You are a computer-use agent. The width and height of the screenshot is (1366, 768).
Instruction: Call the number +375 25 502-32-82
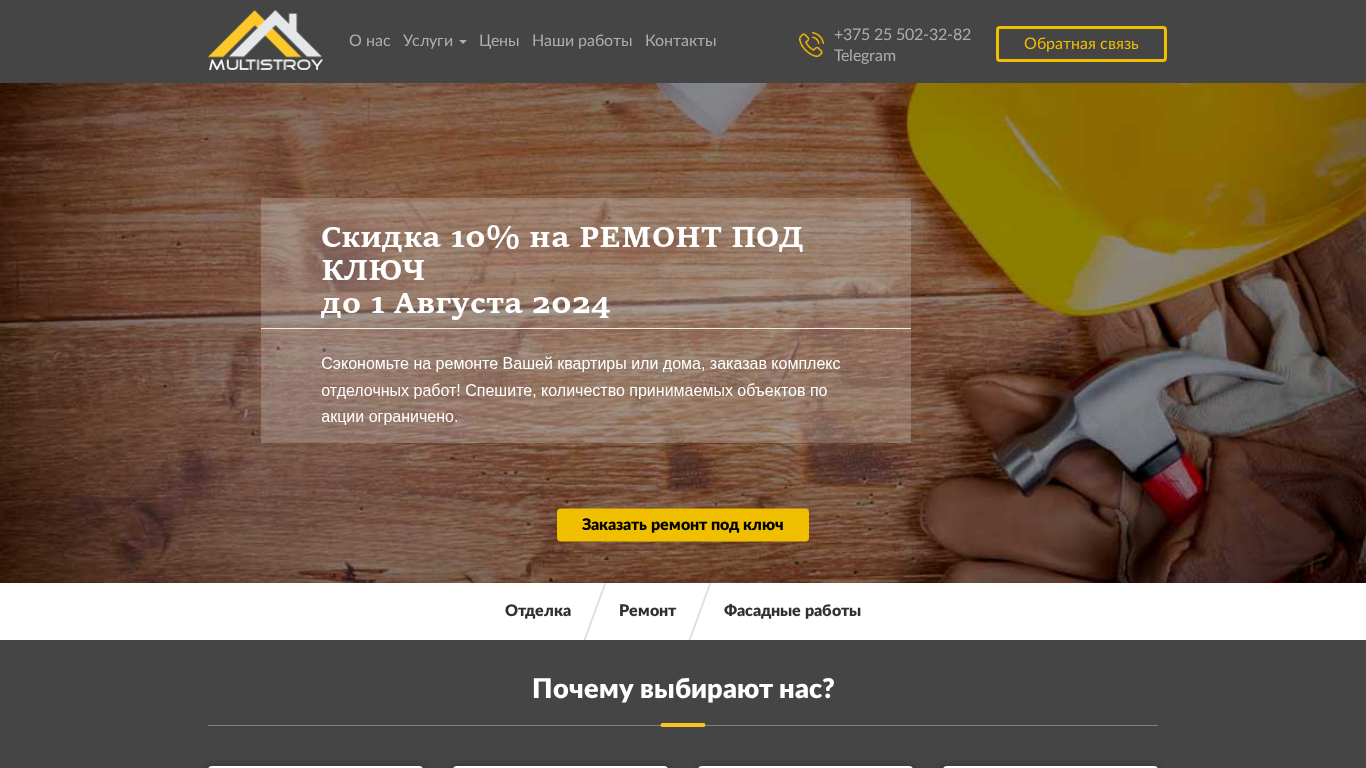(902, 34)
